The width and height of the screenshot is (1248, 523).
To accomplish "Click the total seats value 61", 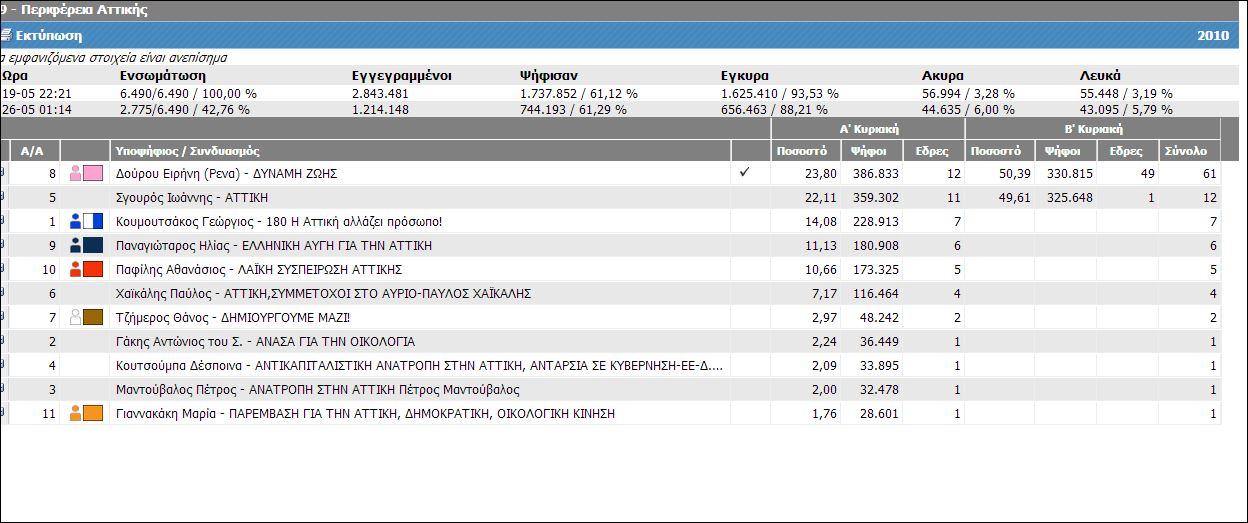I will pos(1208,173).
